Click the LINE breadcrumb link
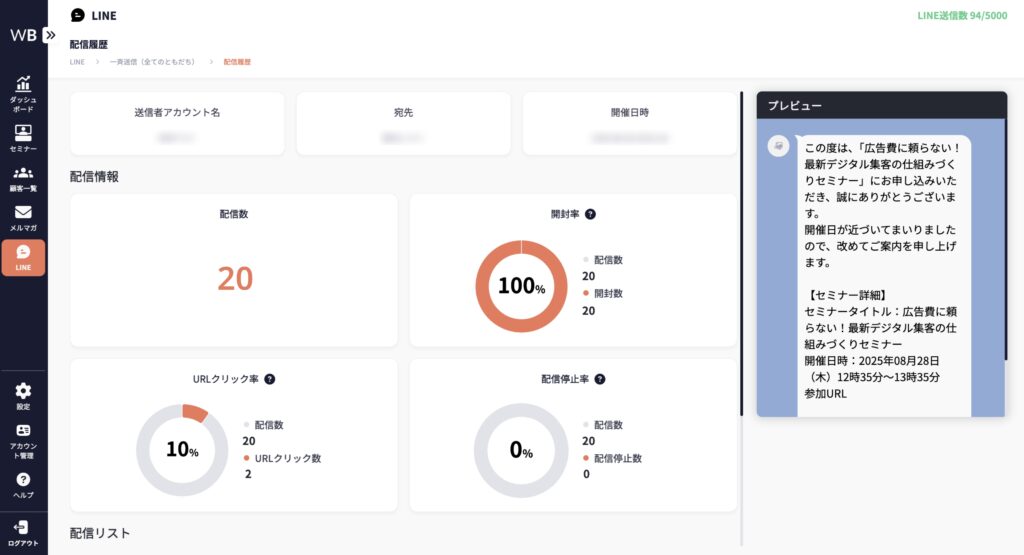This screenshot has width=1024, height=555. pos(77,62)
